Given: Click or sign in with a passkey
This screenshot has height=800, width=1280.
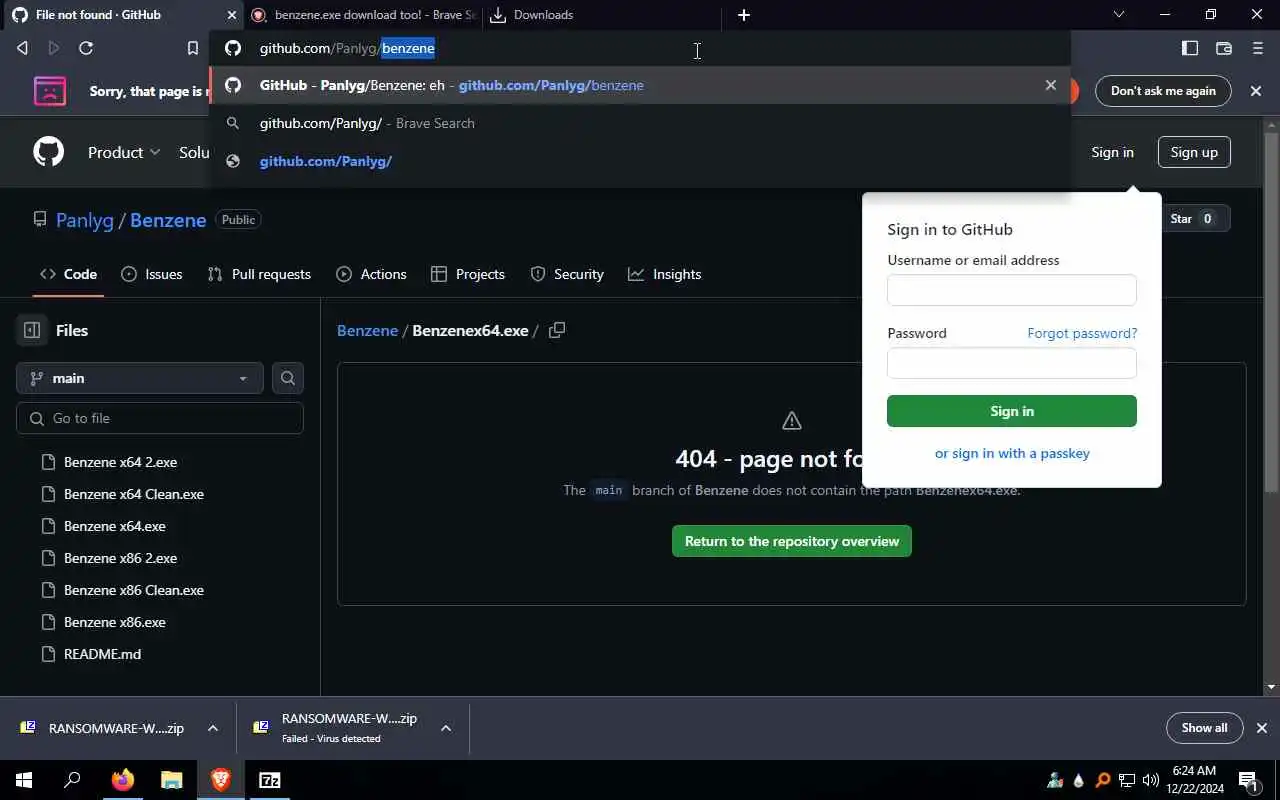Looking at the screenshot, I should pyautogui.click(x=1012, y=453).
